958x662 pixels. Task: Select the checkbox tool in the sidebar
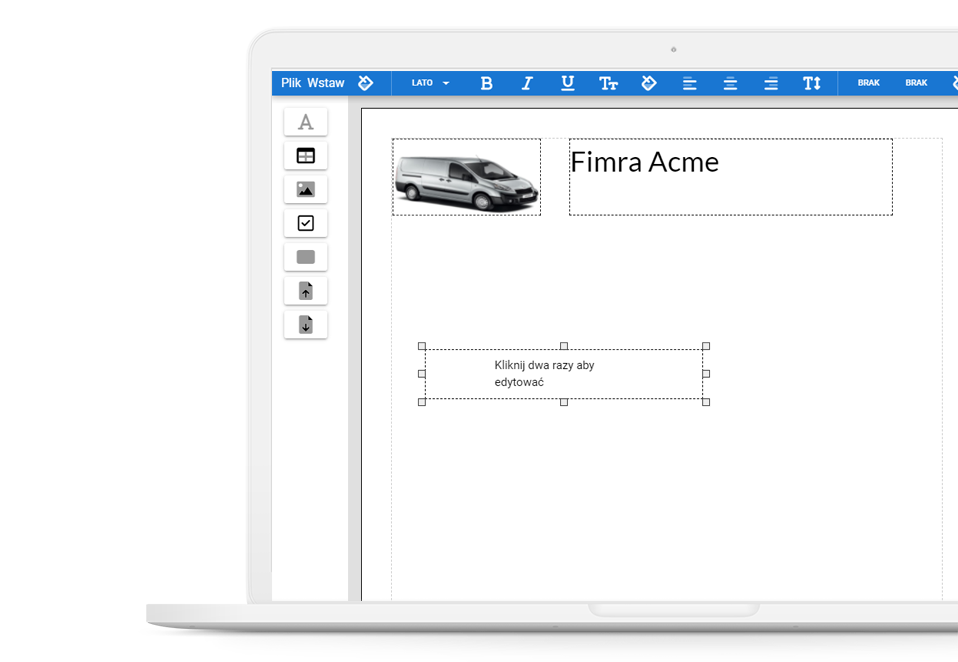coord(306,223)
